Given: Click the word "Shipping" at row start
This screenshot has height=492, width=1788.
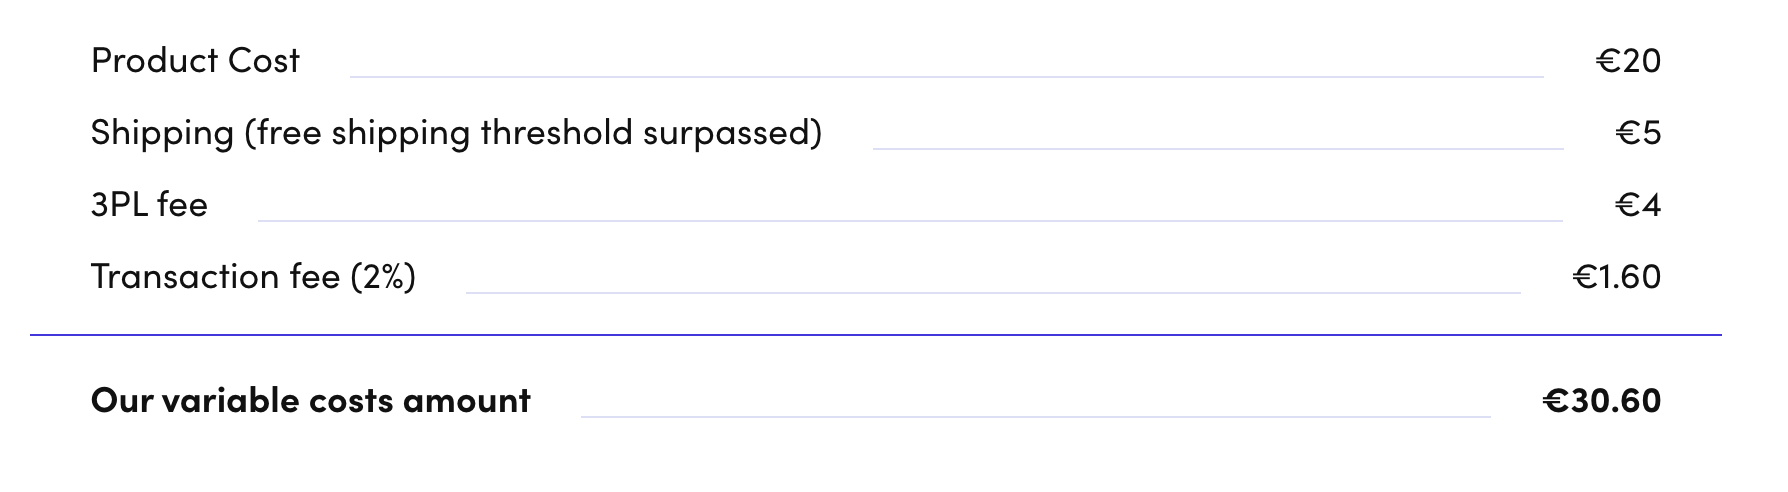Looking at the screenshot, I should tap(162, 133).
